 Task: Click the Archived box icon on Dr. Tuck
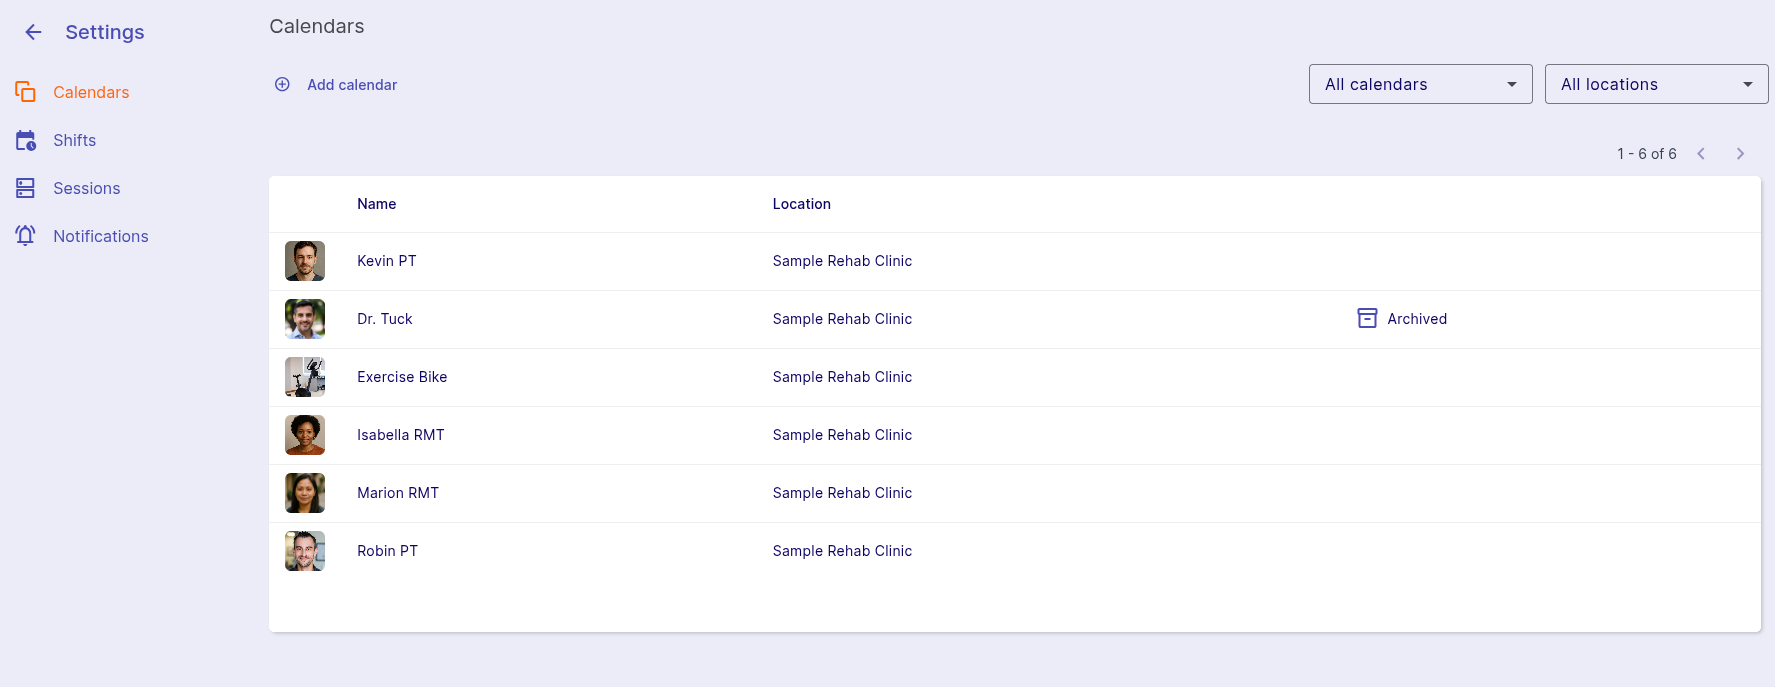point(1367,319)
